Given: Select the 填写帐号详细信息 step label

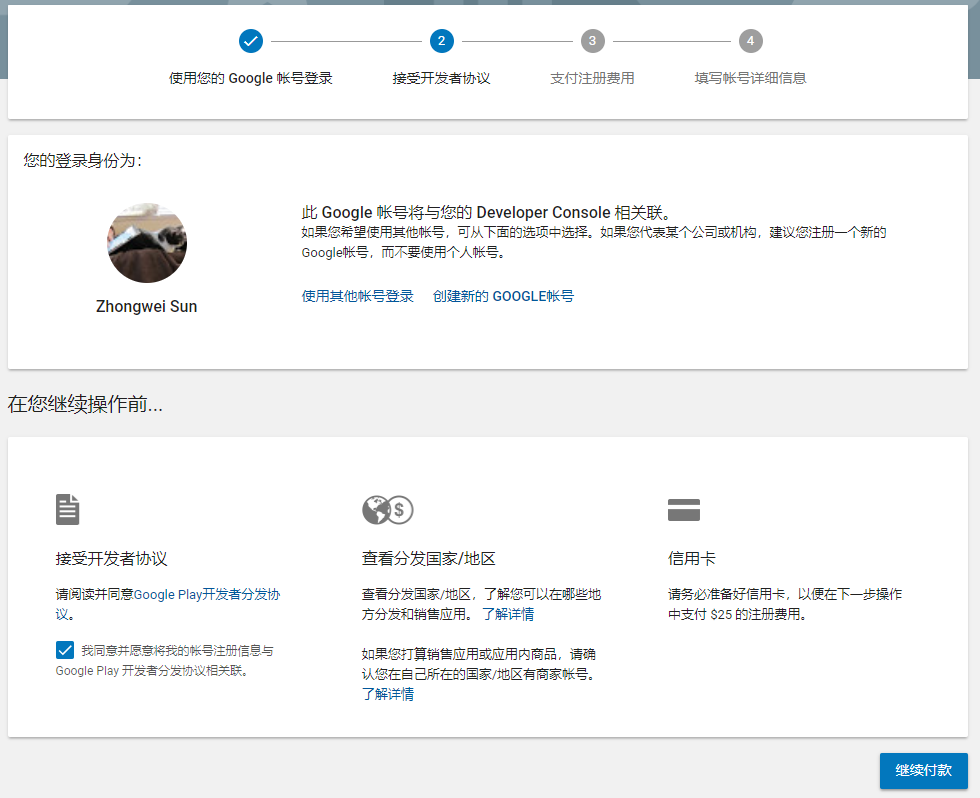Looking at the screenshot, I should tap(751, 78).
